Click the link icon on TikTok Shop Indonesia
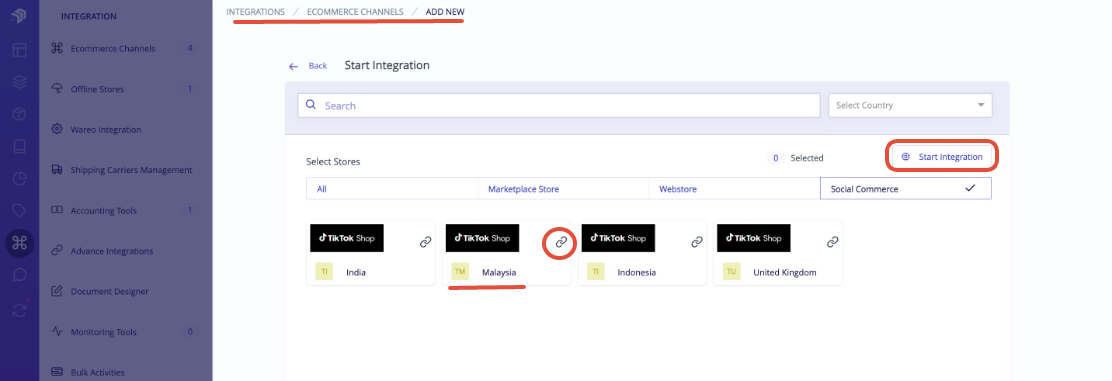1112x381 pixels. [x=697, y=242]
